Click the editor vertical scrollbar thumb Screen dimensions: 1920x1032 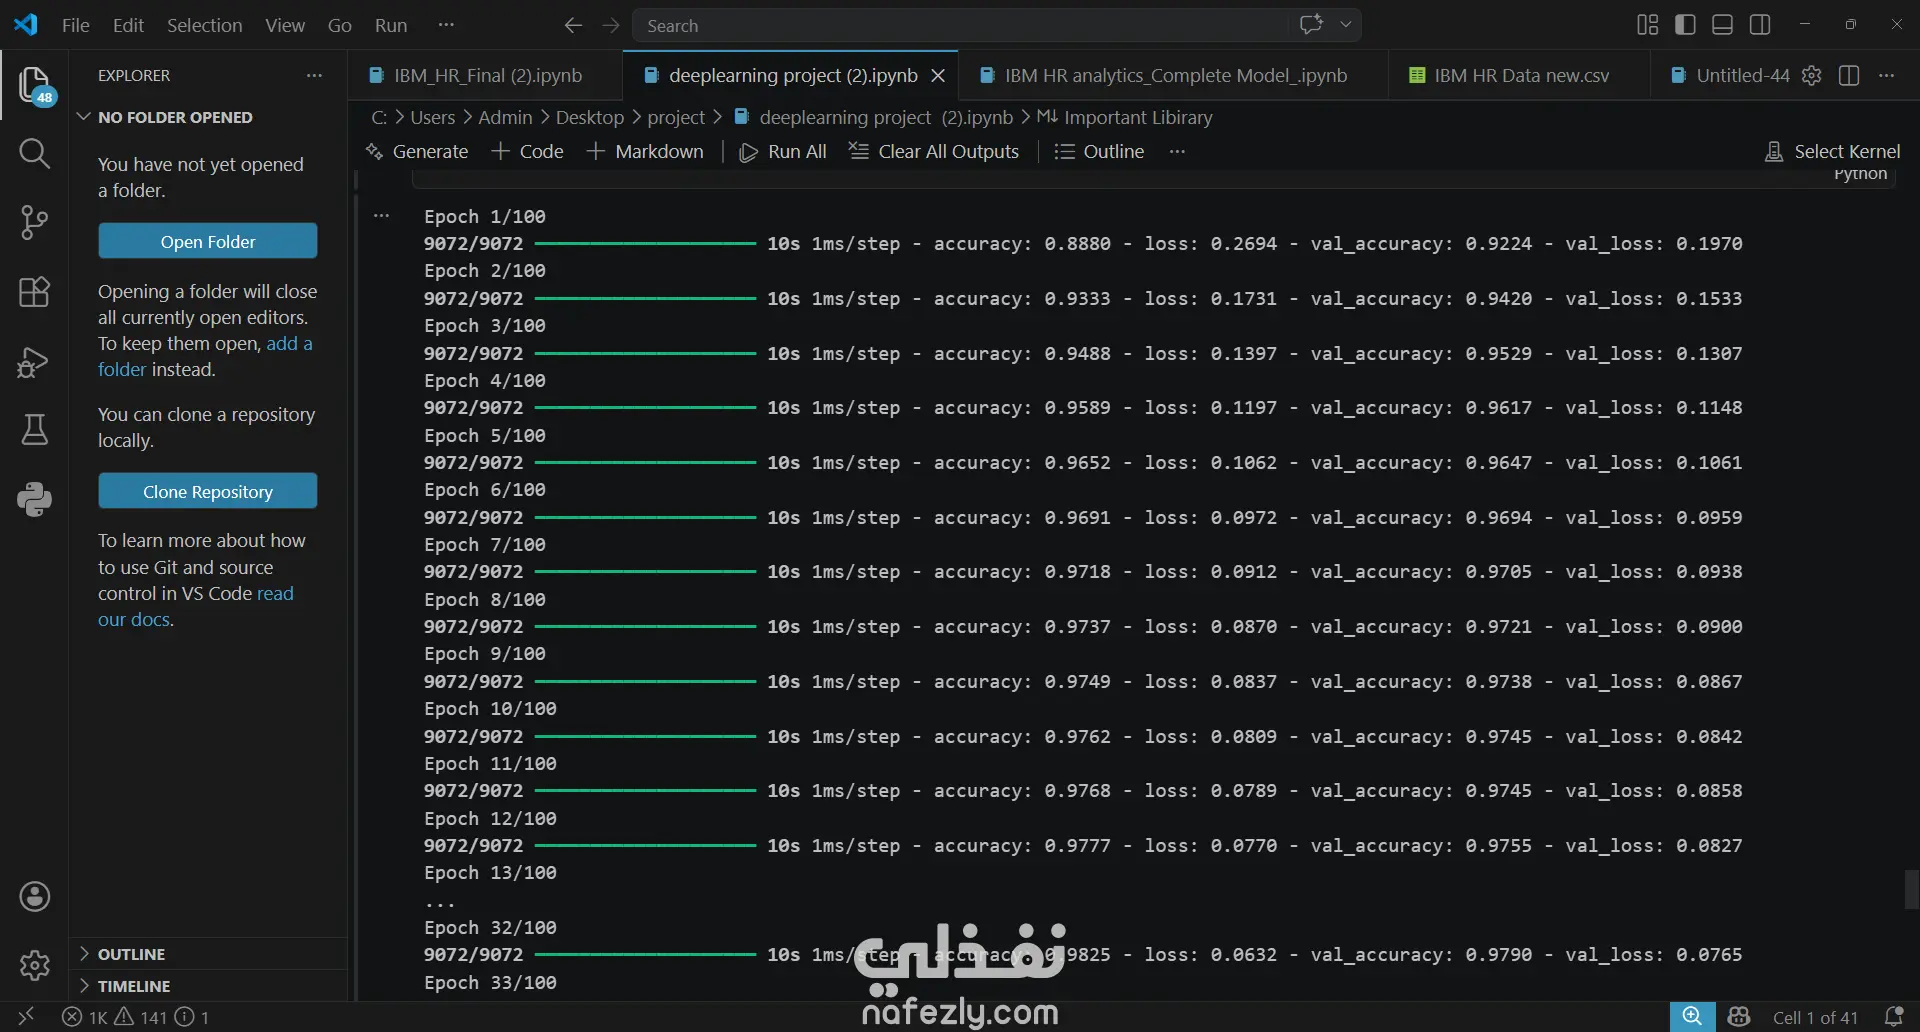pyautogui.click(x=1911, y=889)
